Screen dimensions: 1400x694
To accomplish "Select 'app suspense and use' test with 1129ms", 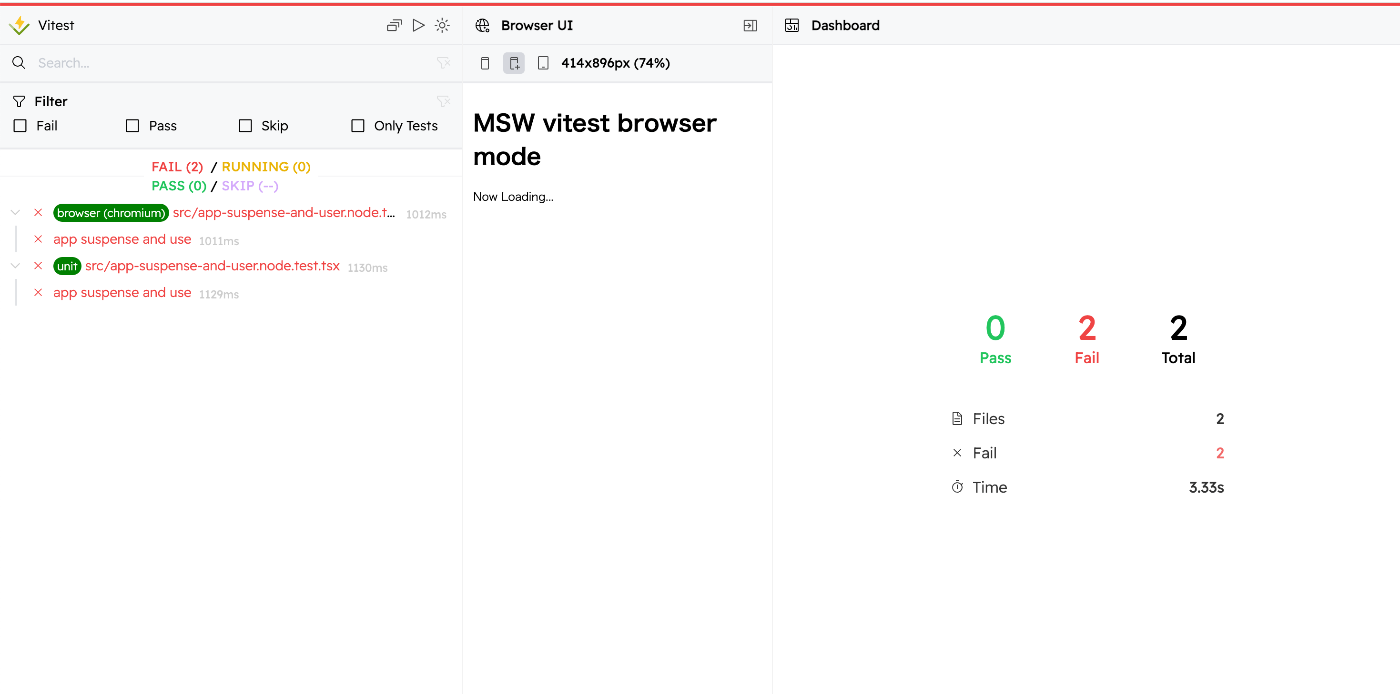I will tap(122, 293).
